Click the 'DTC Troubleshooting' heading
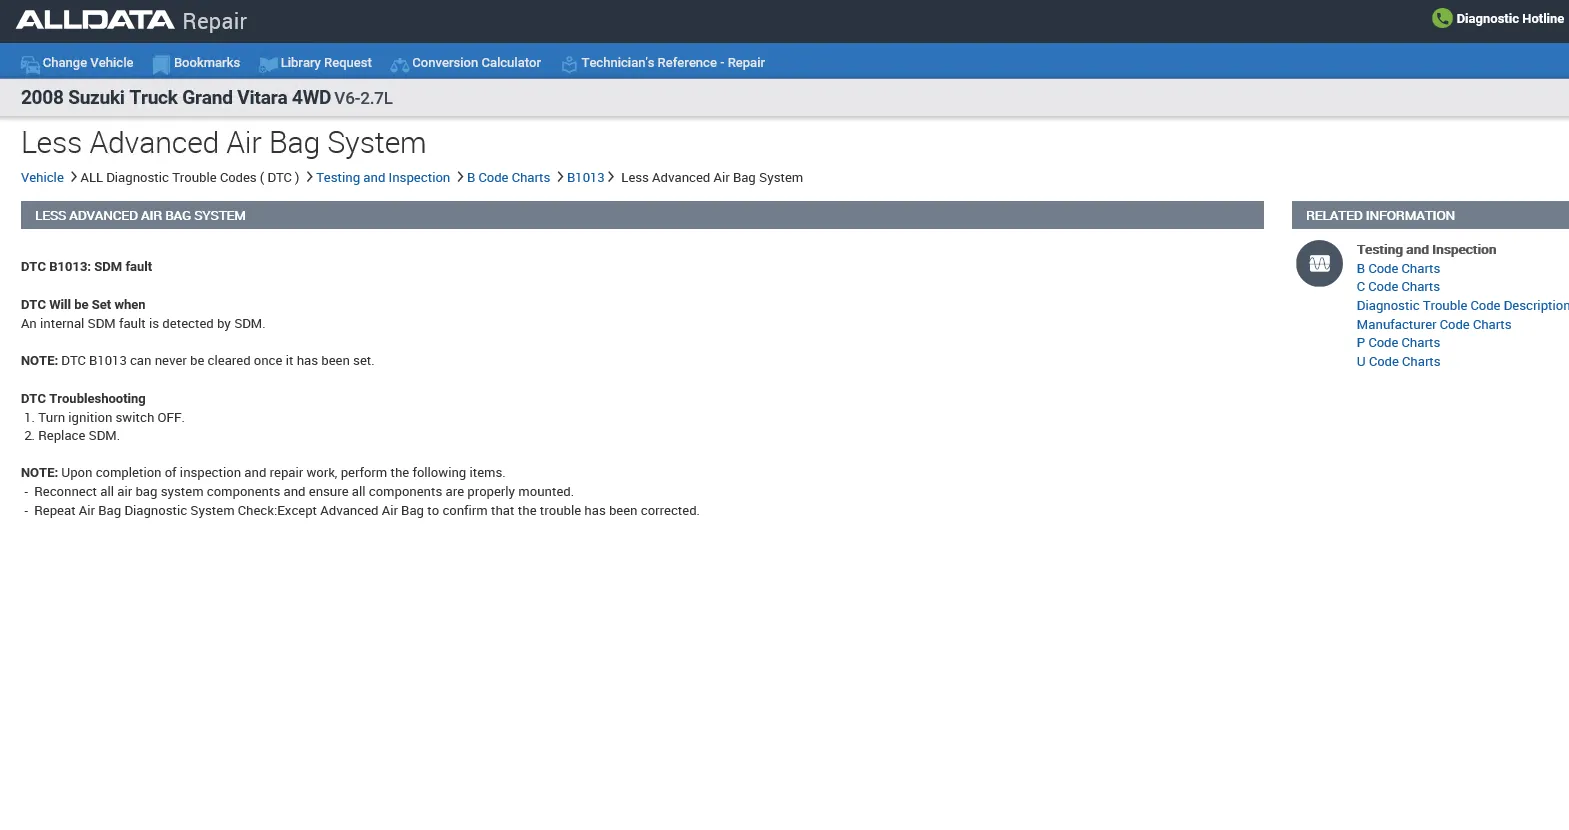 tap(83, 399)
